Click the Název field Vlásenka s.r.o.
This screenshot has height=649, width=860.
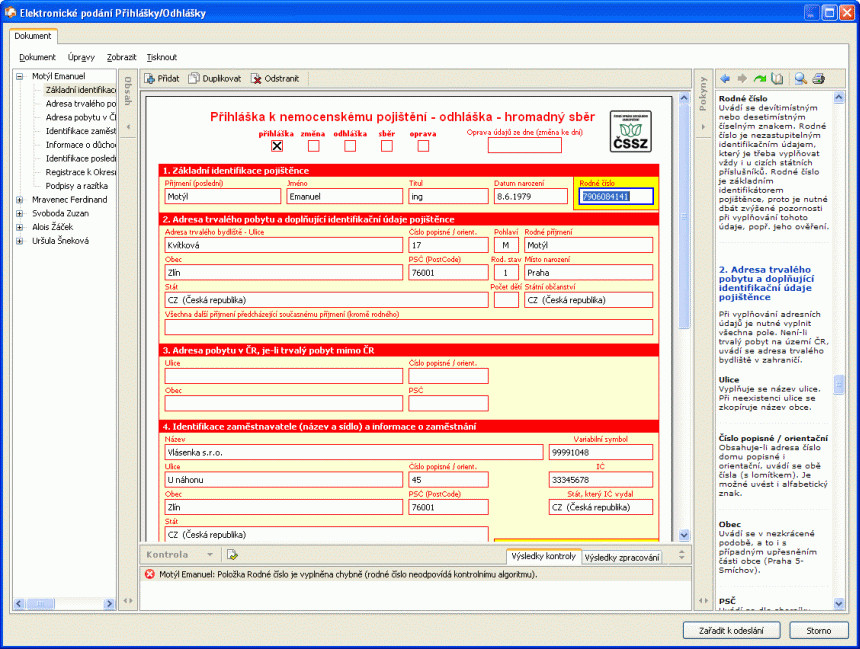354,453
